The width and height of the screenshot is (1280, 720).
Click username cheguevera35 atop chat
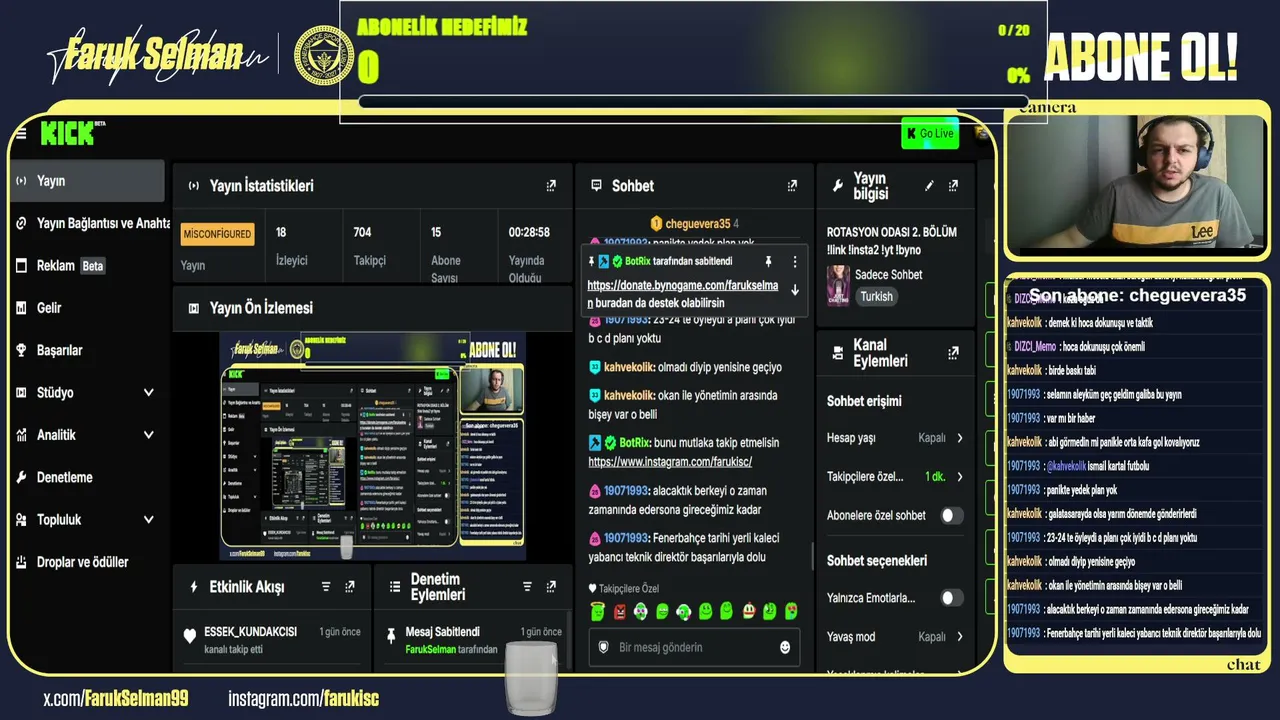click(x=698, y=224)
